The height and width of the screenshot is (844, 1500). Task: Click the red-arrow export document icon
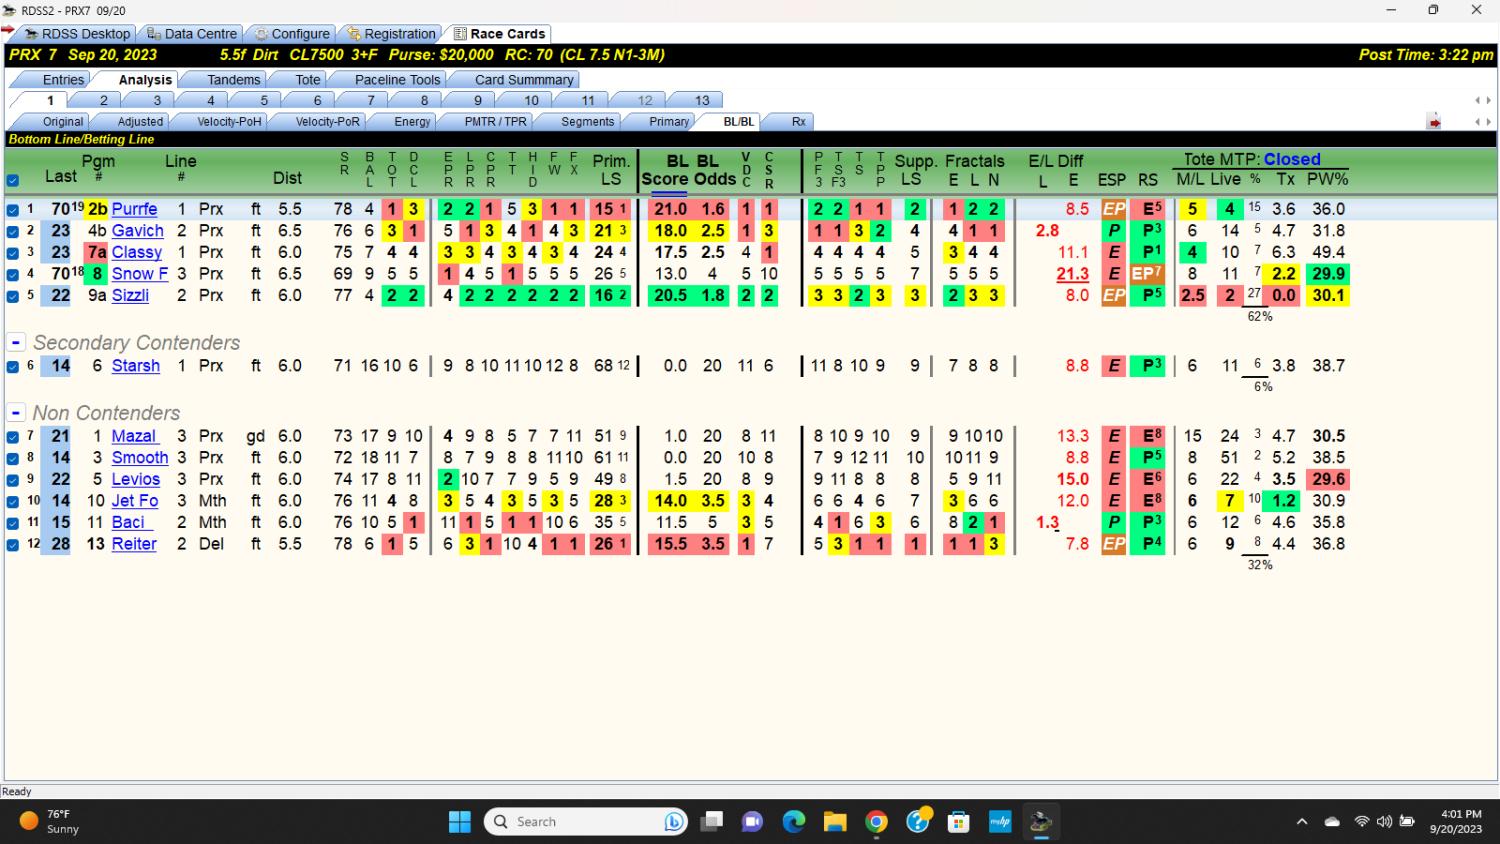(x=1434, y=122)
